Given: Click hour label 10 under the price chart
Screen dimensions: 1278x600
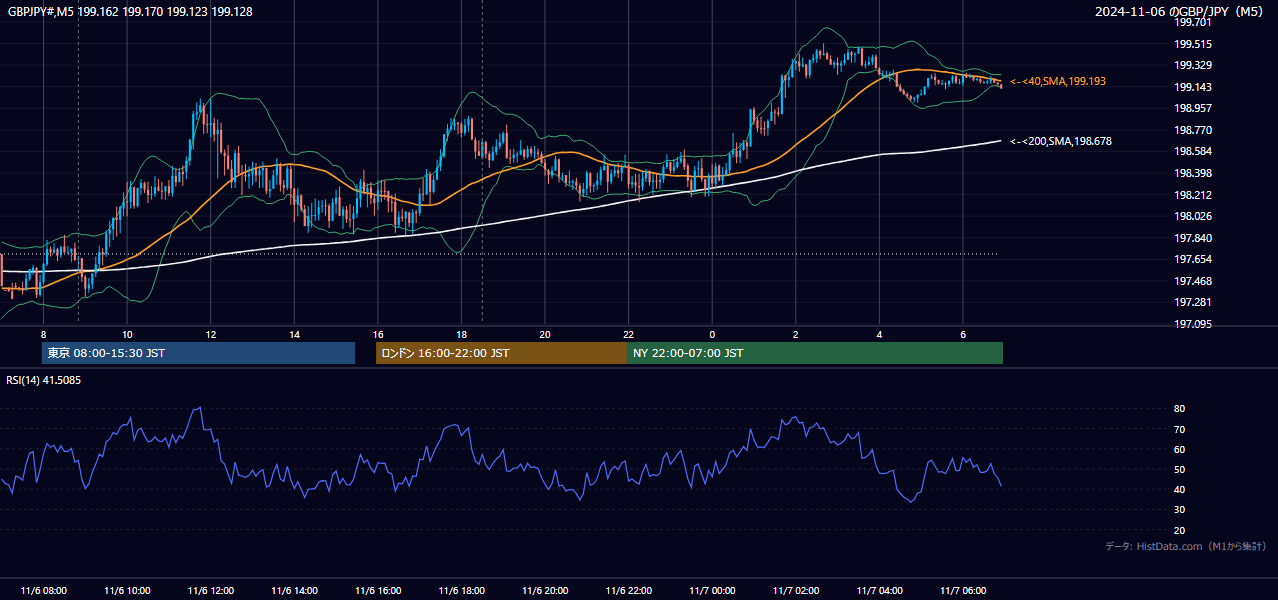Looking at the screenshot, I should point(127,334).
